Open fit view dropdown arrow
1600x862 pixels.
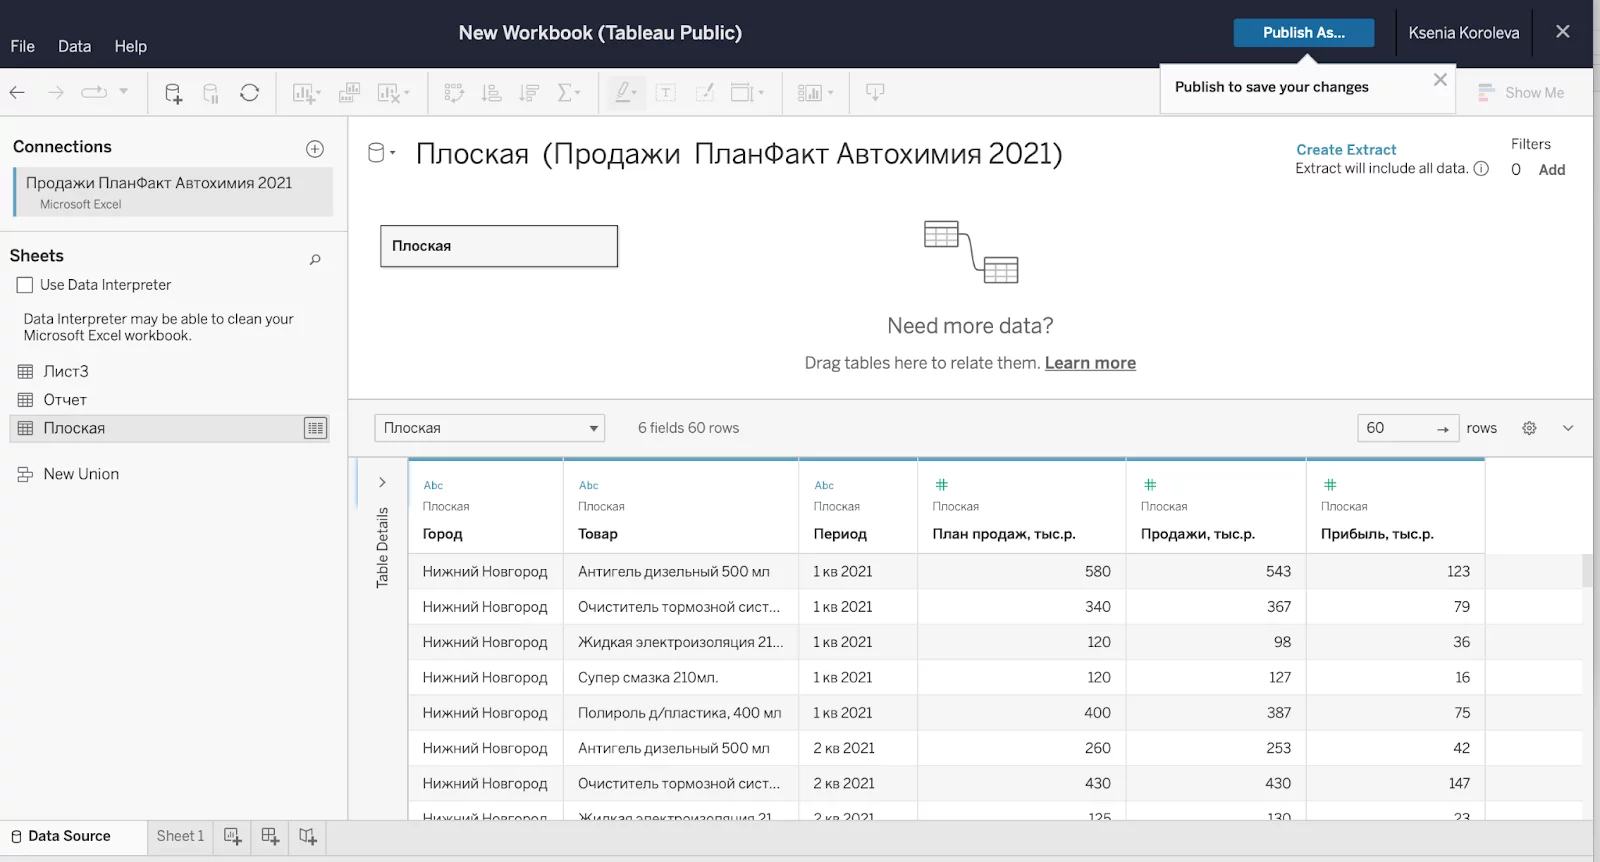[761, 93]
